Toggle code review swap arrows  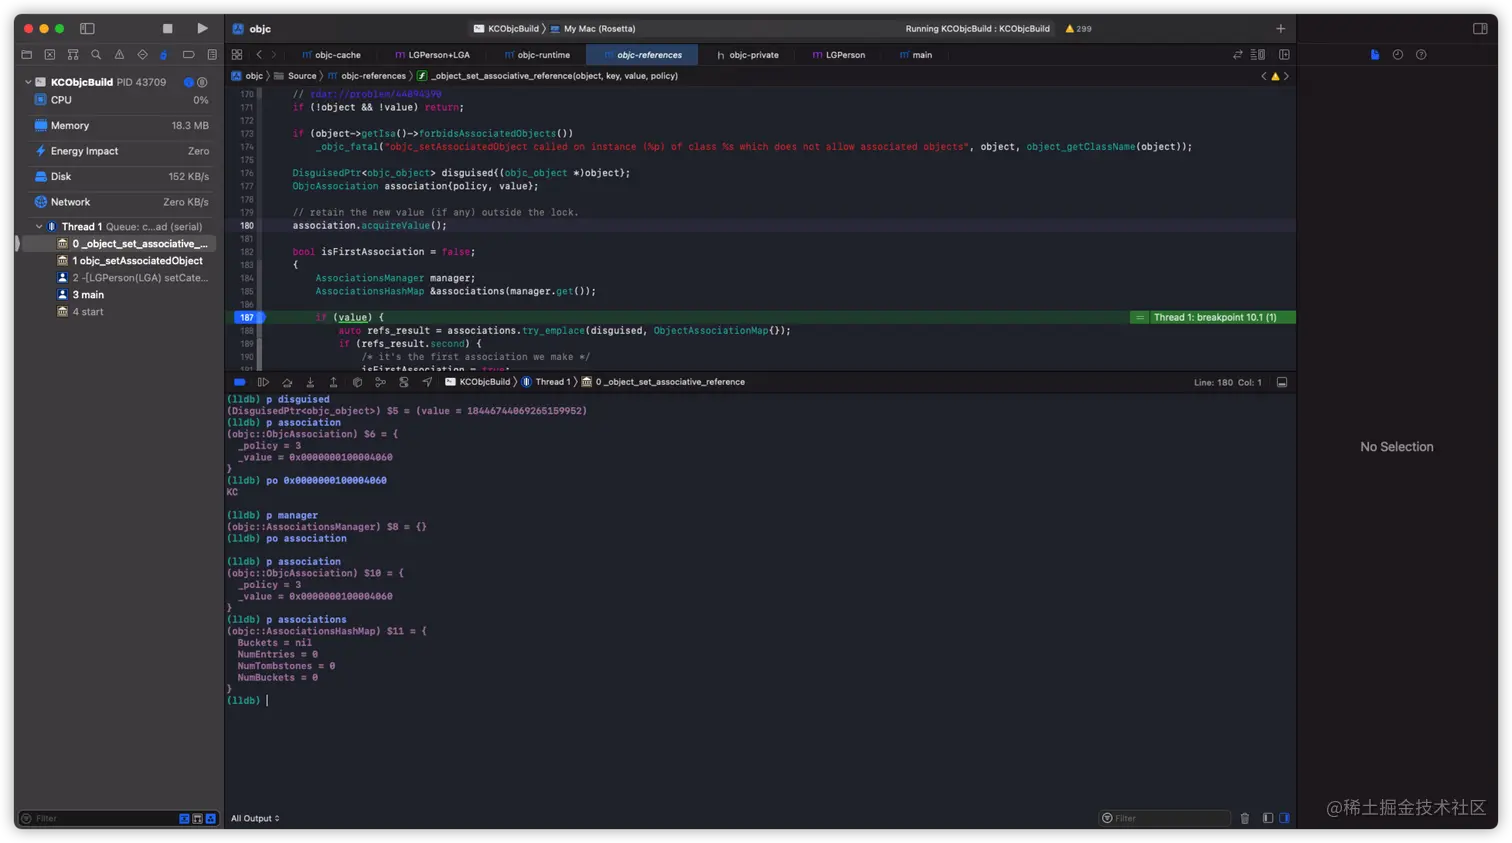pos(1237,55)
